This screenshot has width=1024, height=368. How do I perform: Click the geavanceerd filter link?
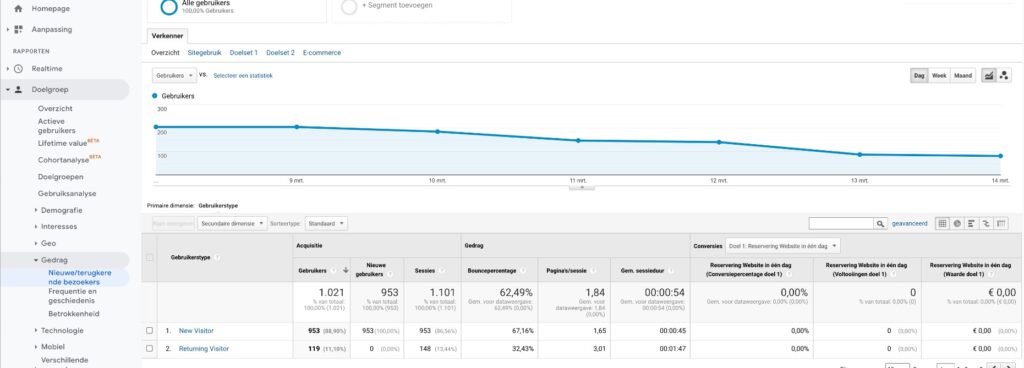pos(910,223)
